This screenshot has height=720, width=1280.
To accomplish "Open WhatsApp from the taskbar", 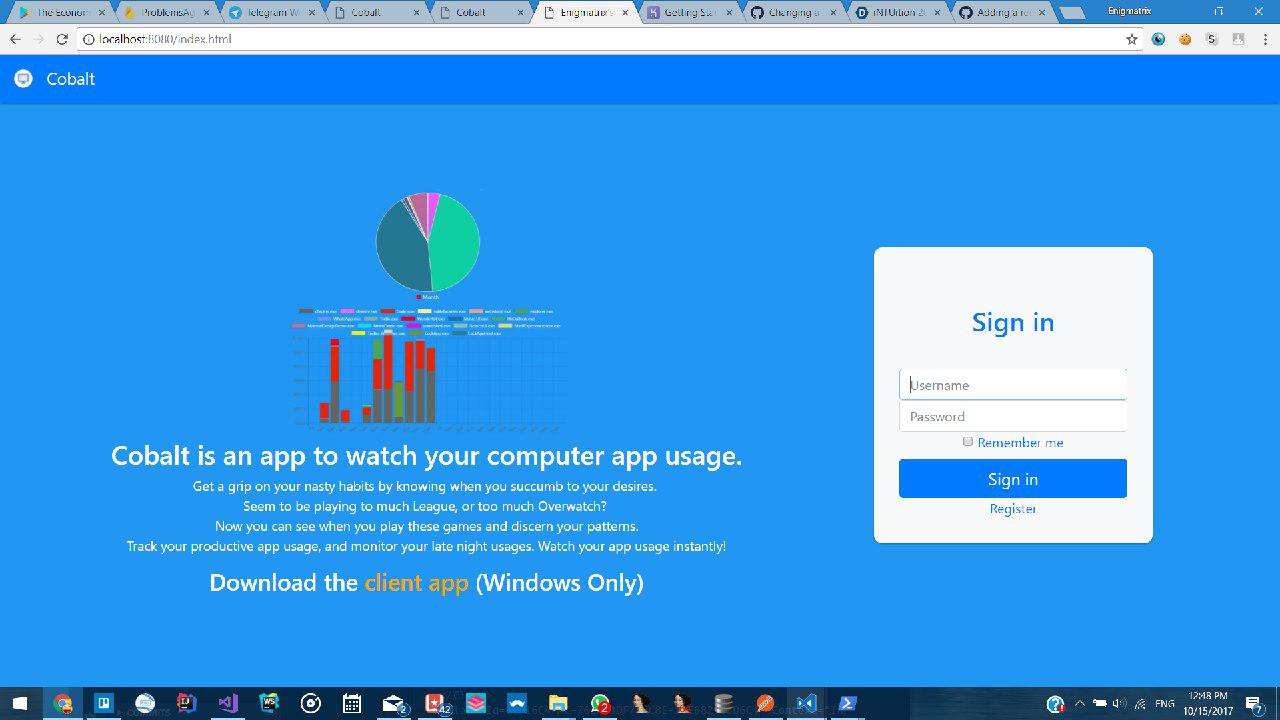I will click(x=600, y=704).
